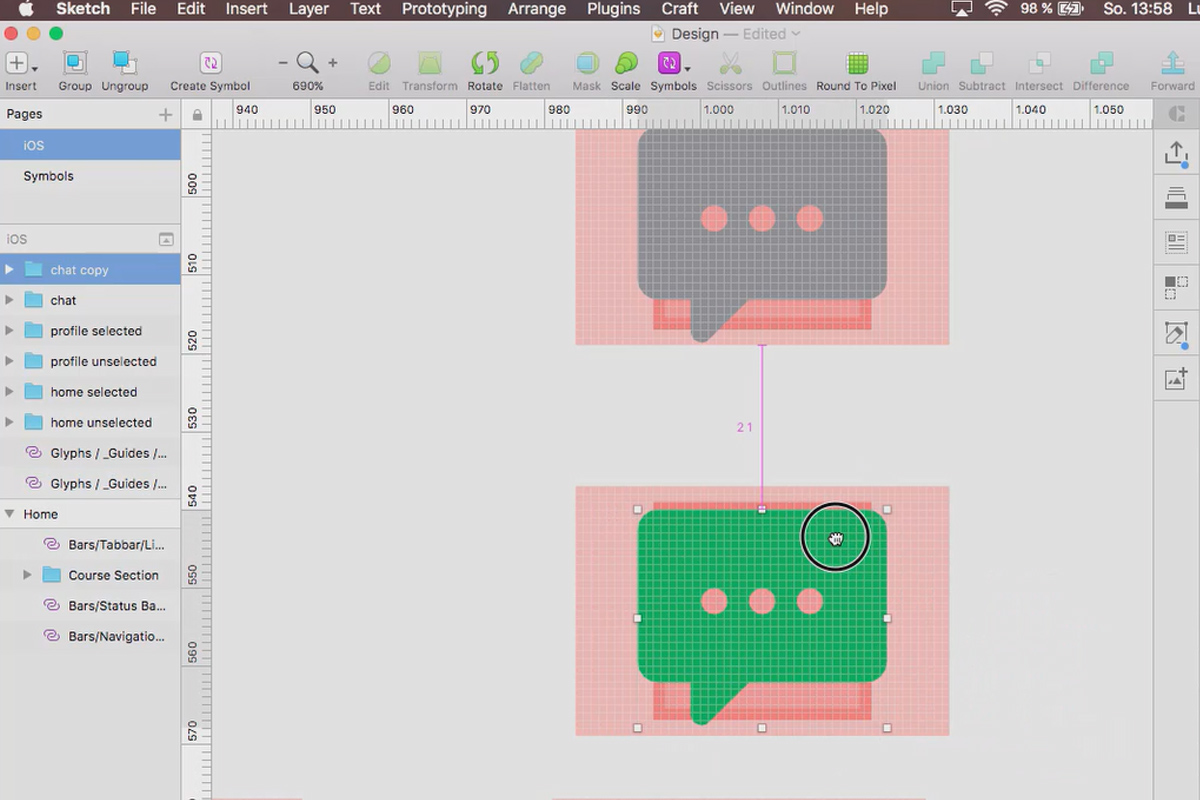Click the Wi-Fi status icon
Image resolution: width=1200 pixels, height=800 pixels.
coord(995,9)
